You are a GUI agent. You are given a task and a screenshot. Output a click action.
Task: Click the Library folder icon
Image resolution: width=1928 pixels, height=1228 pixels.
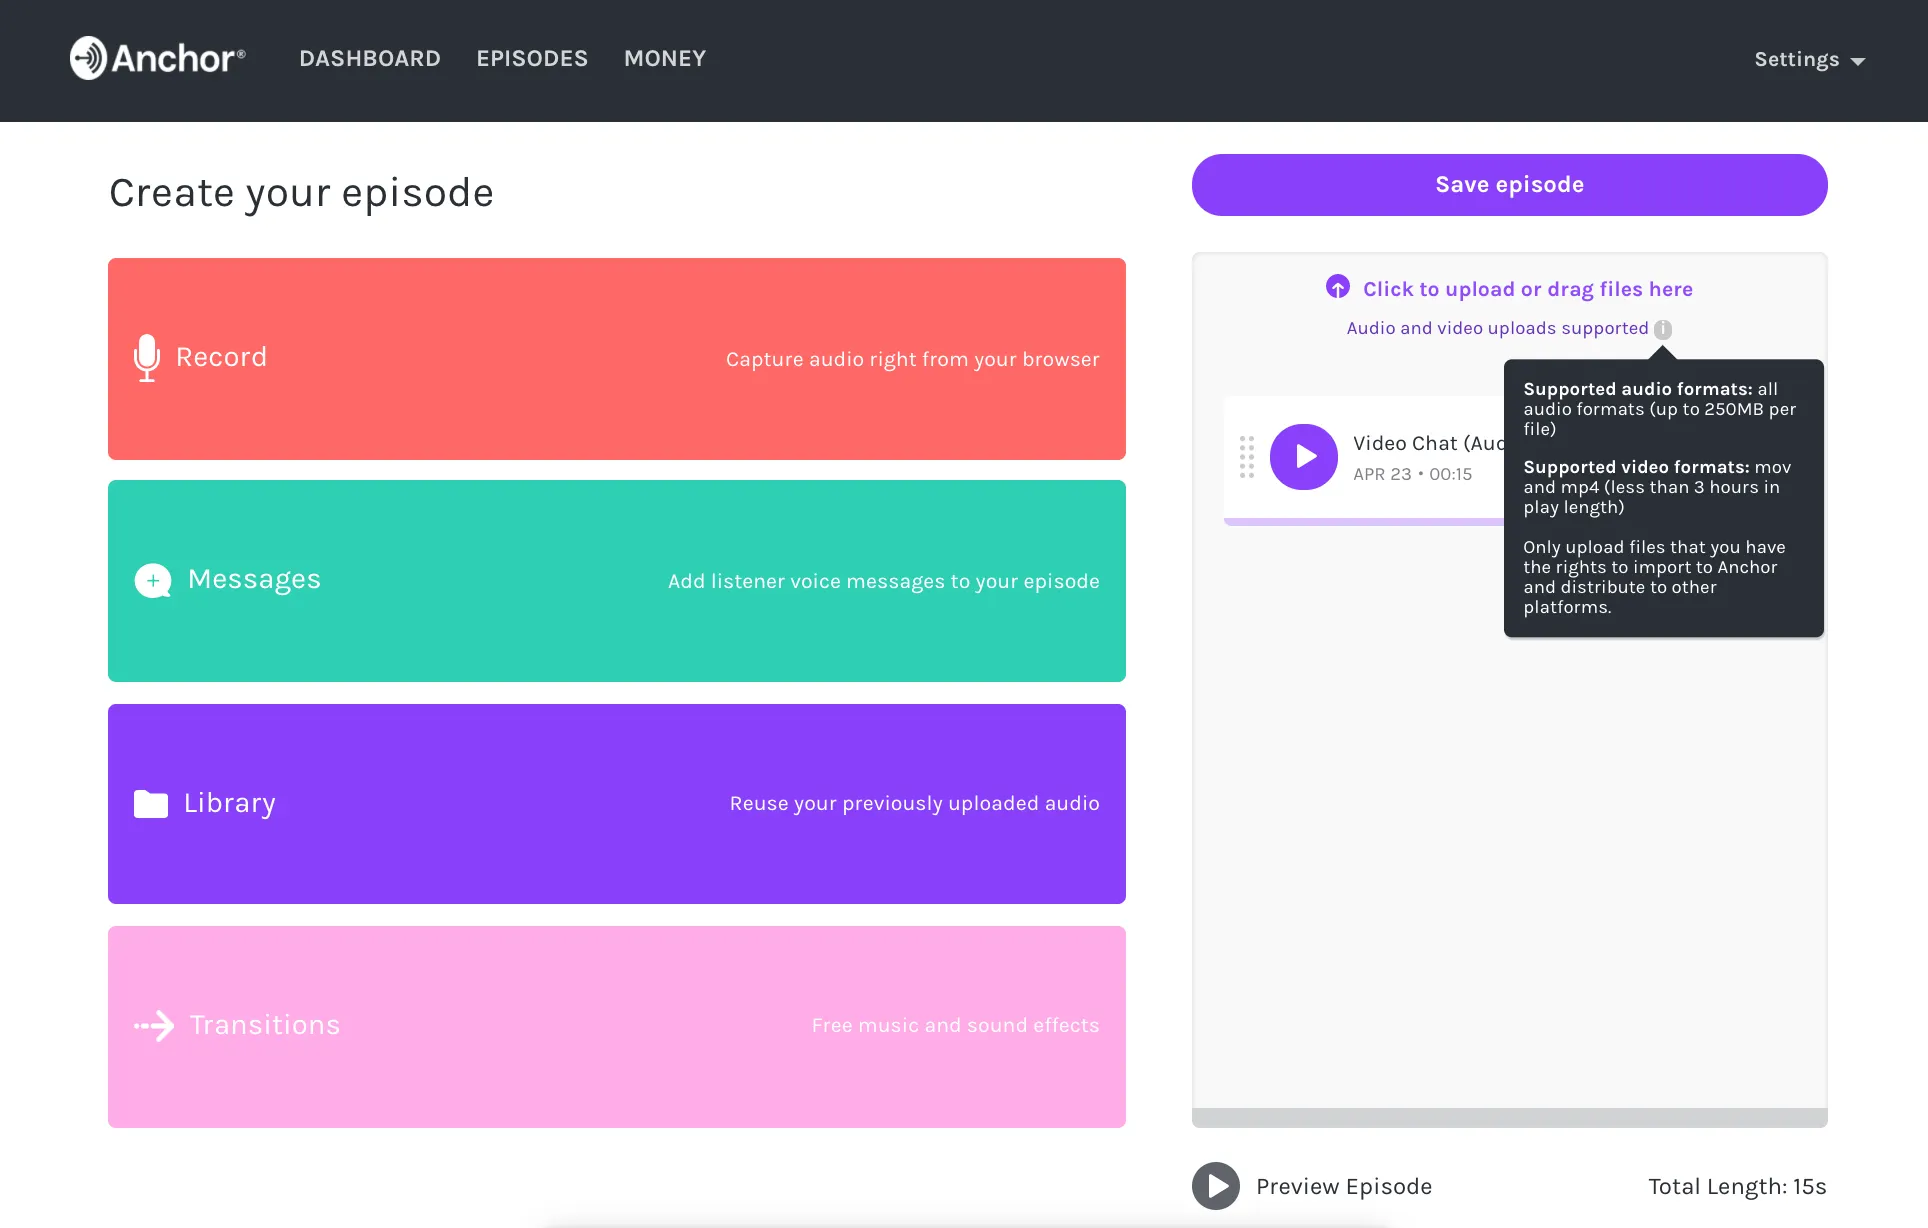click(x=151, y=804)
